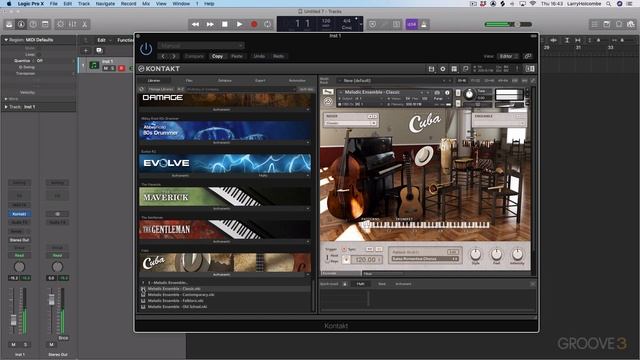Open the loop browser button at top right

[x=619, y=24]
